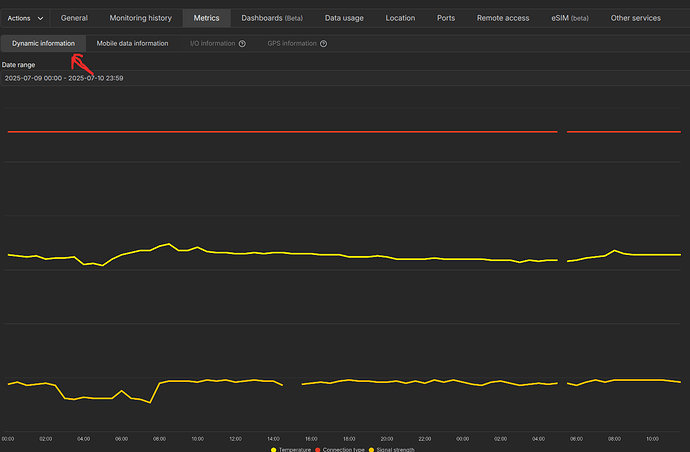Toggle Connection type legend entry
Image resolution: width=690 pixels, height=452 pixels.
pyautogui.click(x=342, y=449)
